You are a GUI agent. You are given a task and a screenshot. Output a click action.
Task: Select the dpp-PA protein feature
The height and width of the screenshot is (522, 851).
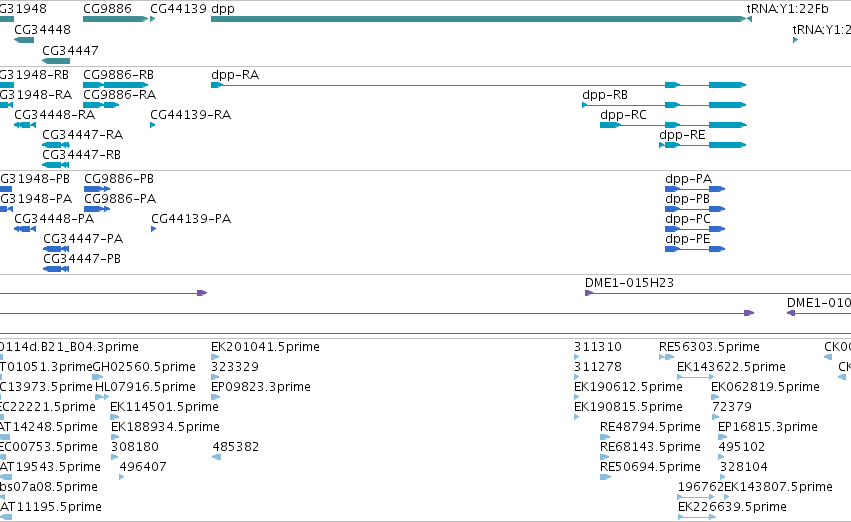point(695,189)
